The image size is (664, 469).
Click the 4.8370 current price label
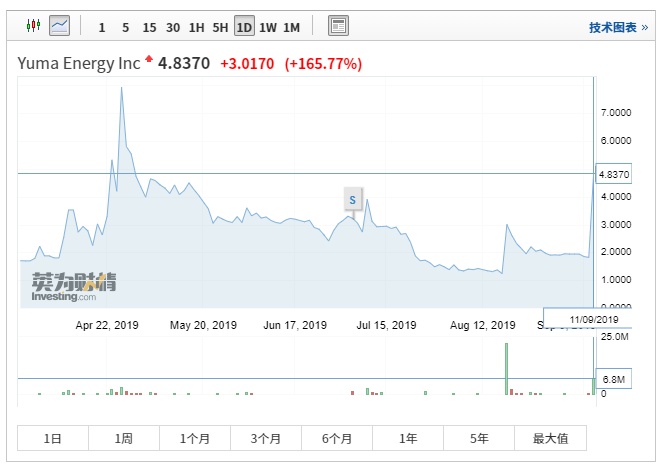pos(612,174)
